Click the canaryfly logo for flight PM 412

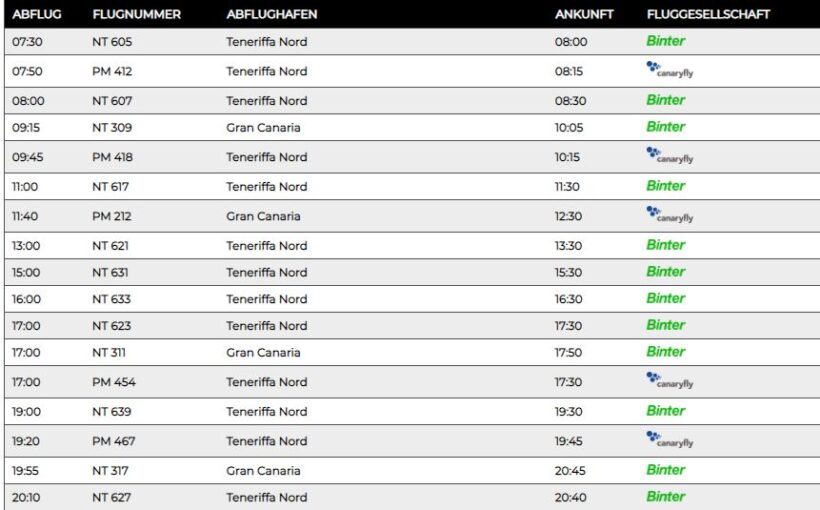[x=670, y=70]
